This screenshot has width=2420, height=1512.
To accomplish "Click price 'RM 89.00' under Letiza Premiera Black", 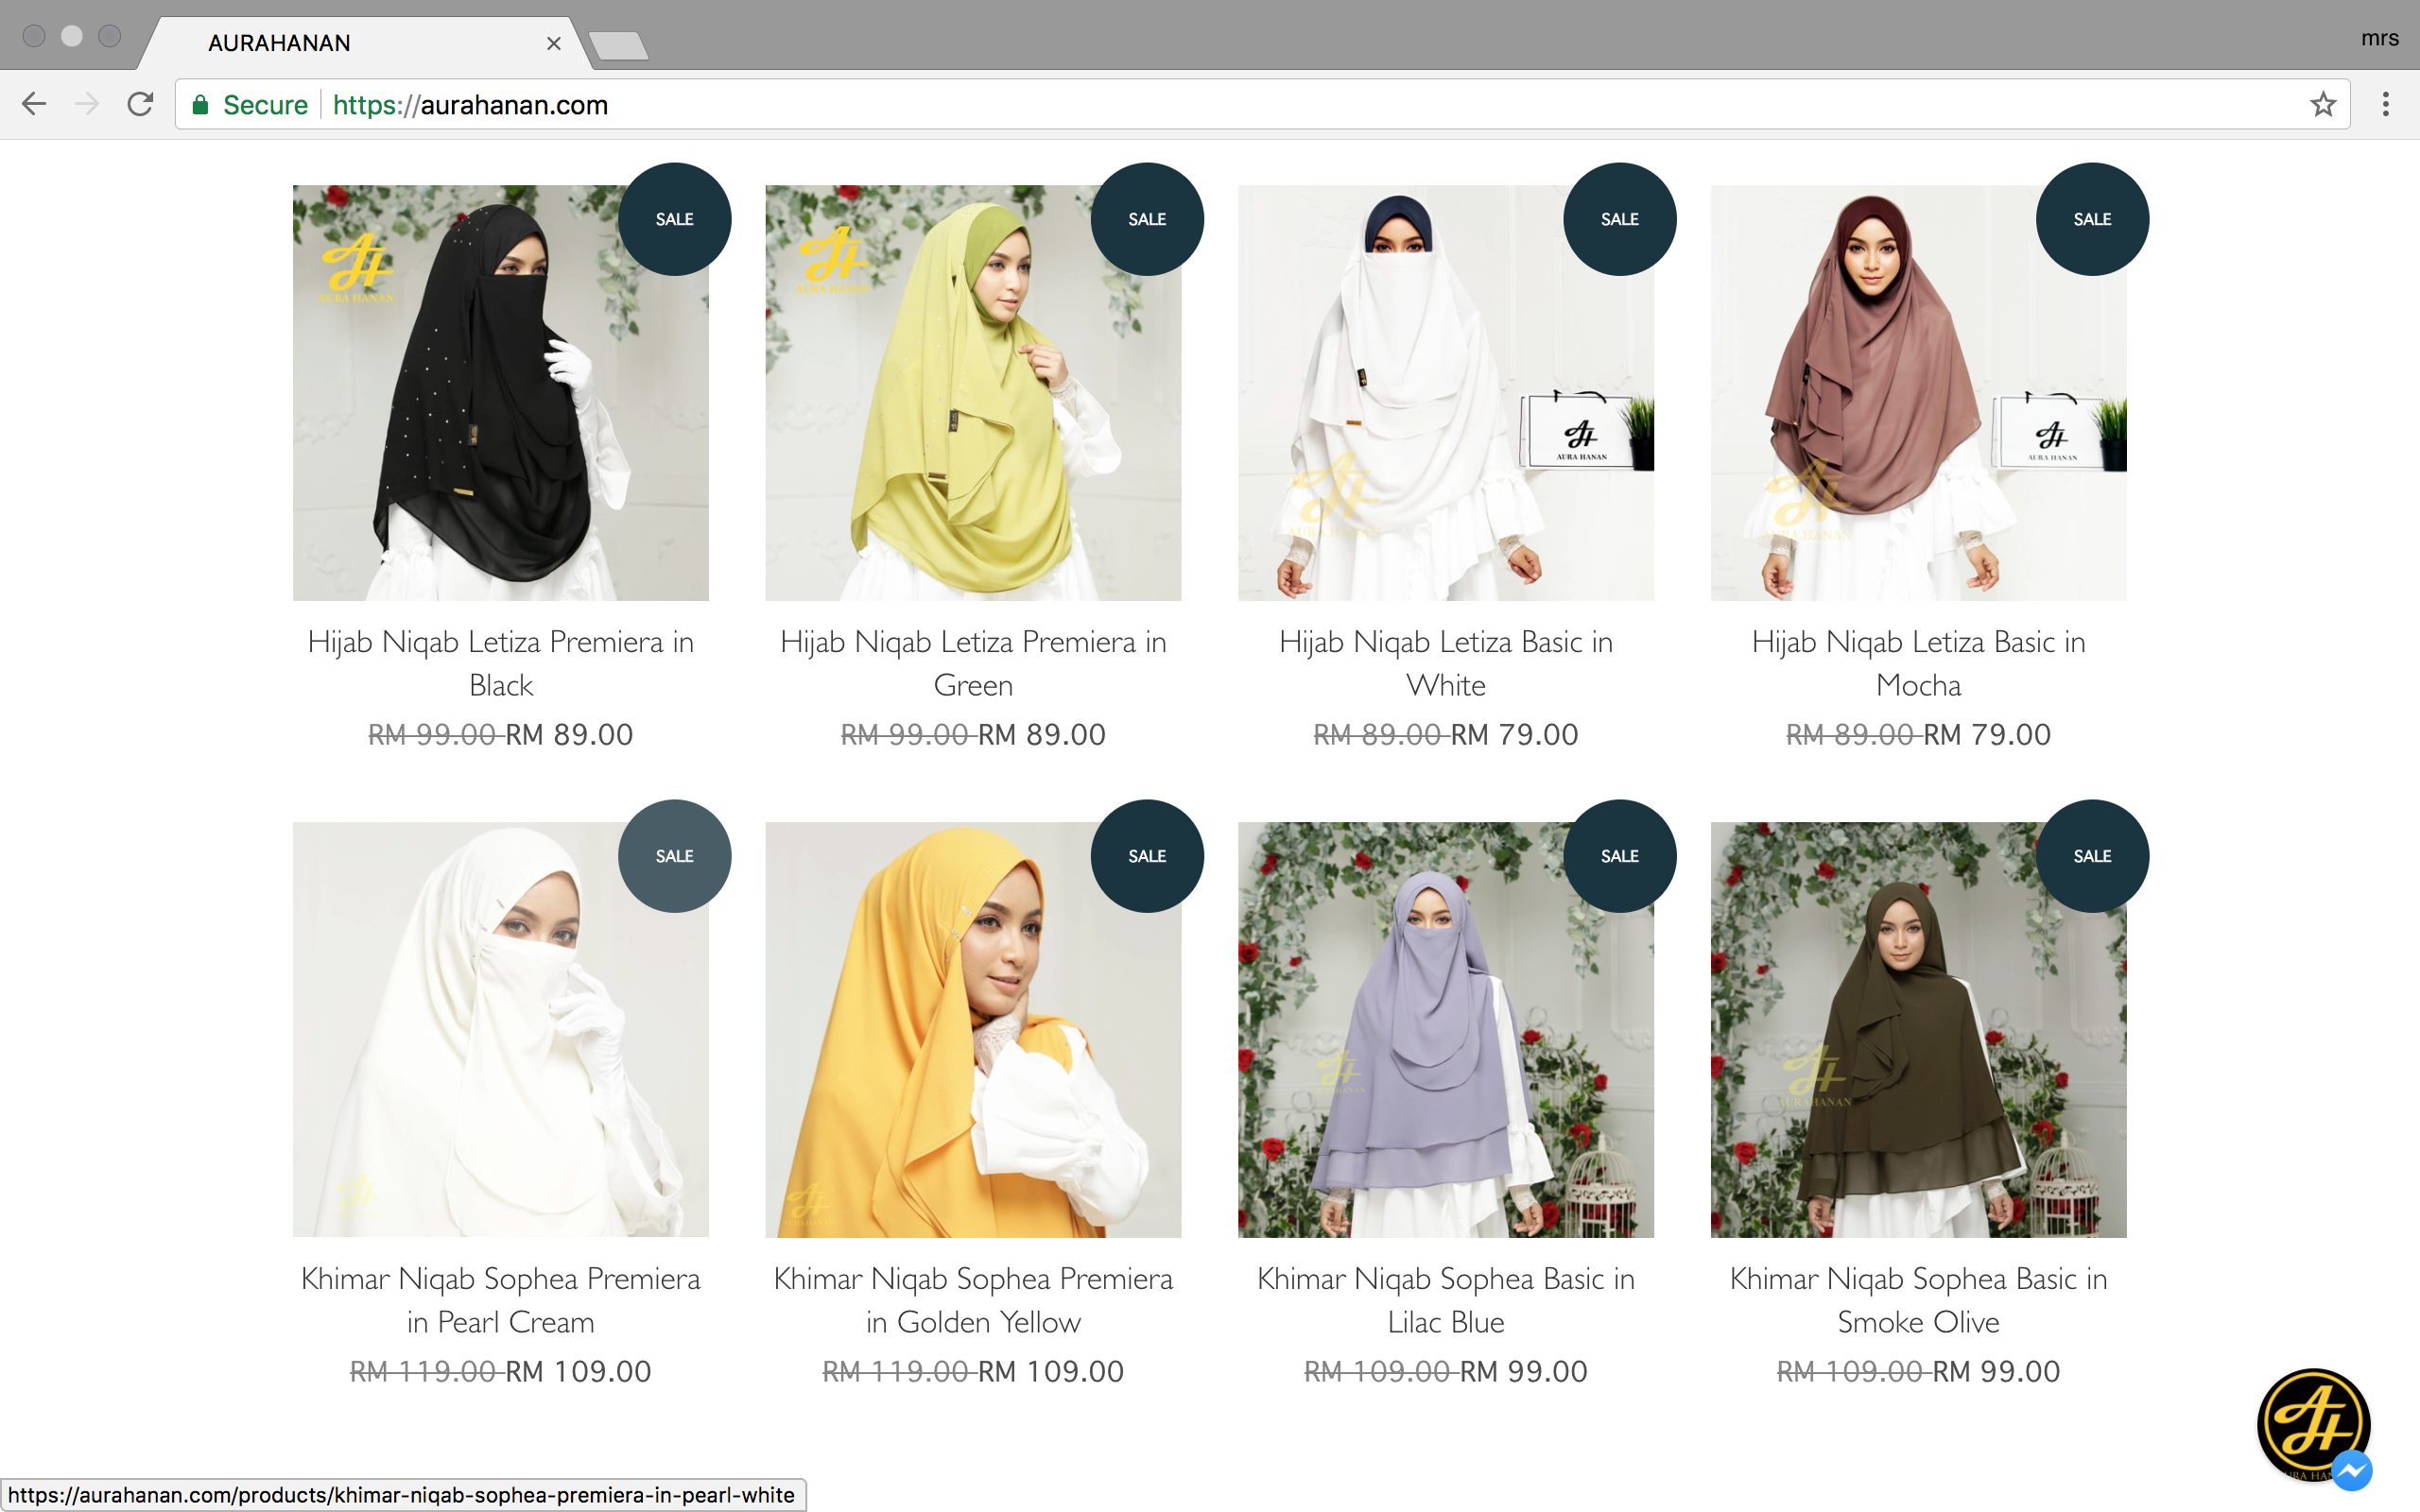I will (569, 735).
